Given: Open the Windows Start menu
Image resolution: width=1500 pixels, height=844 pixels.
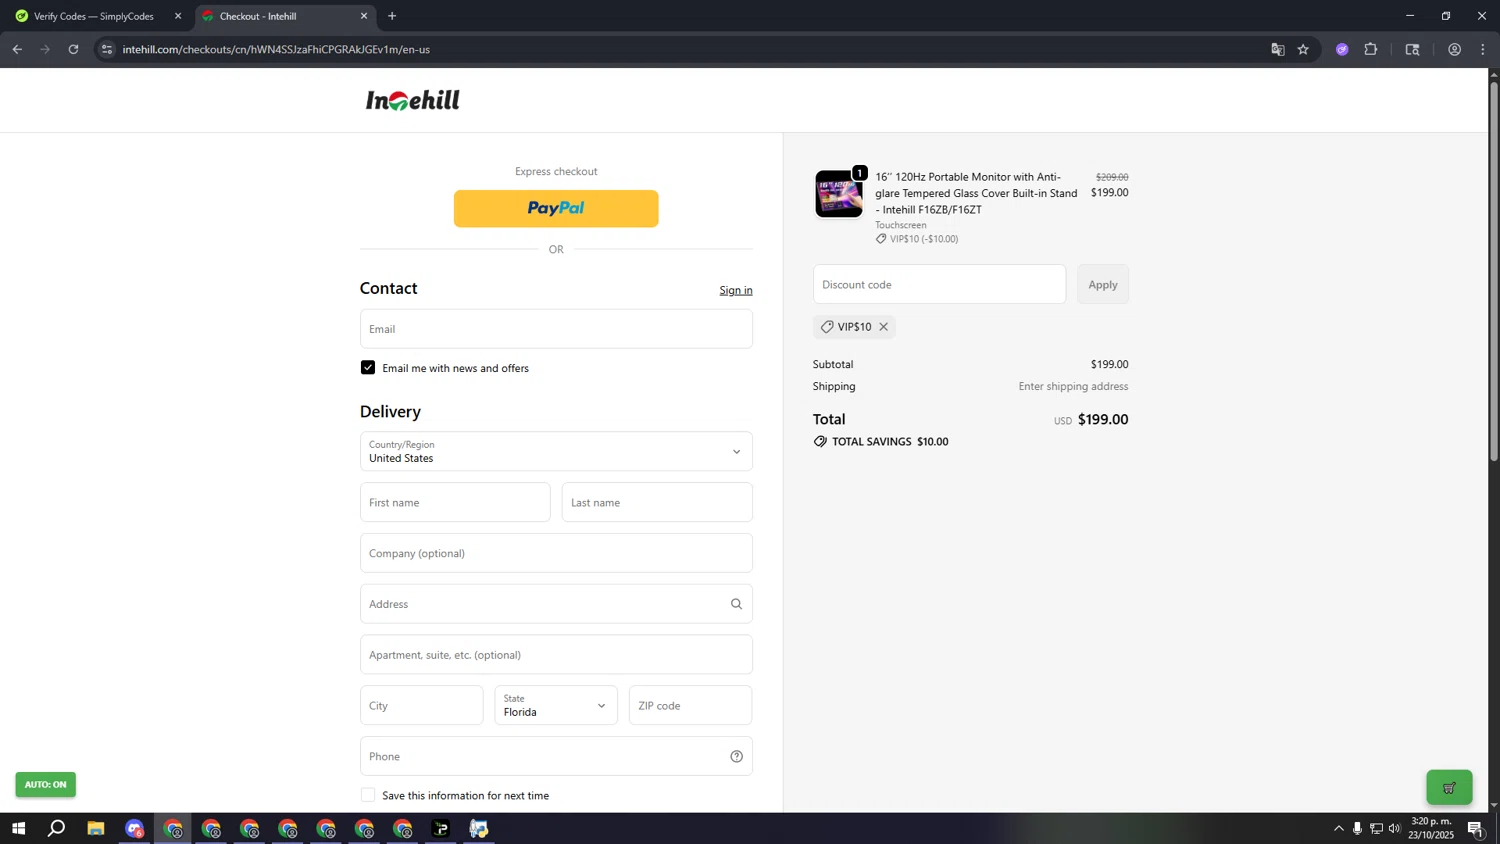Looking at the screenshot, I should click(18, 828).
